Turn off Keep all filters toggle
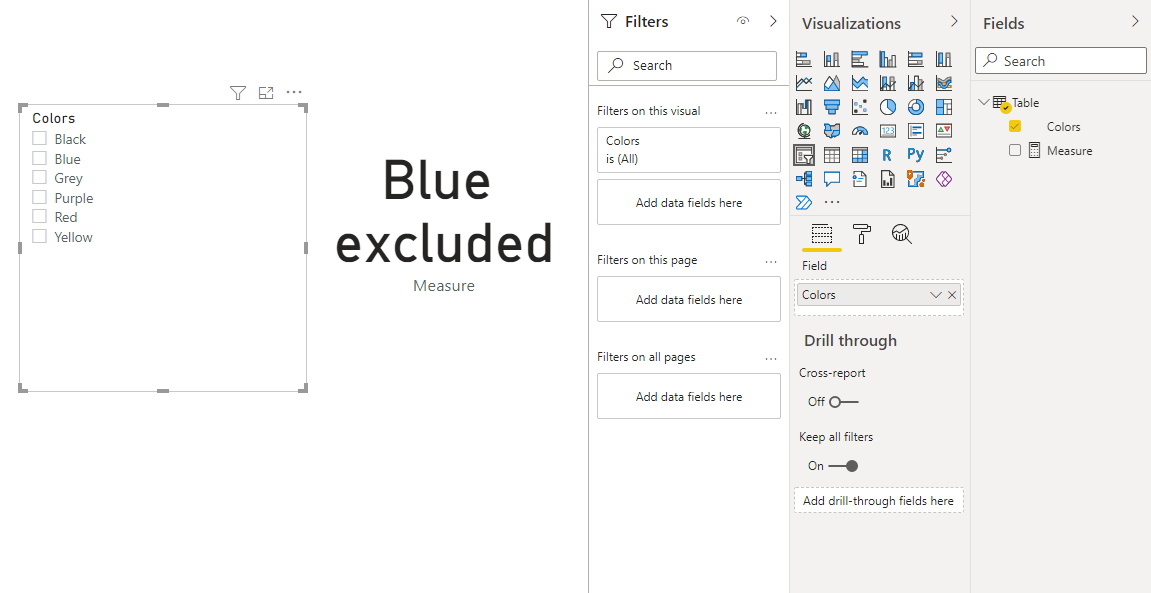This screenshot has height=593, width=1151. click(x=843, y=466)
